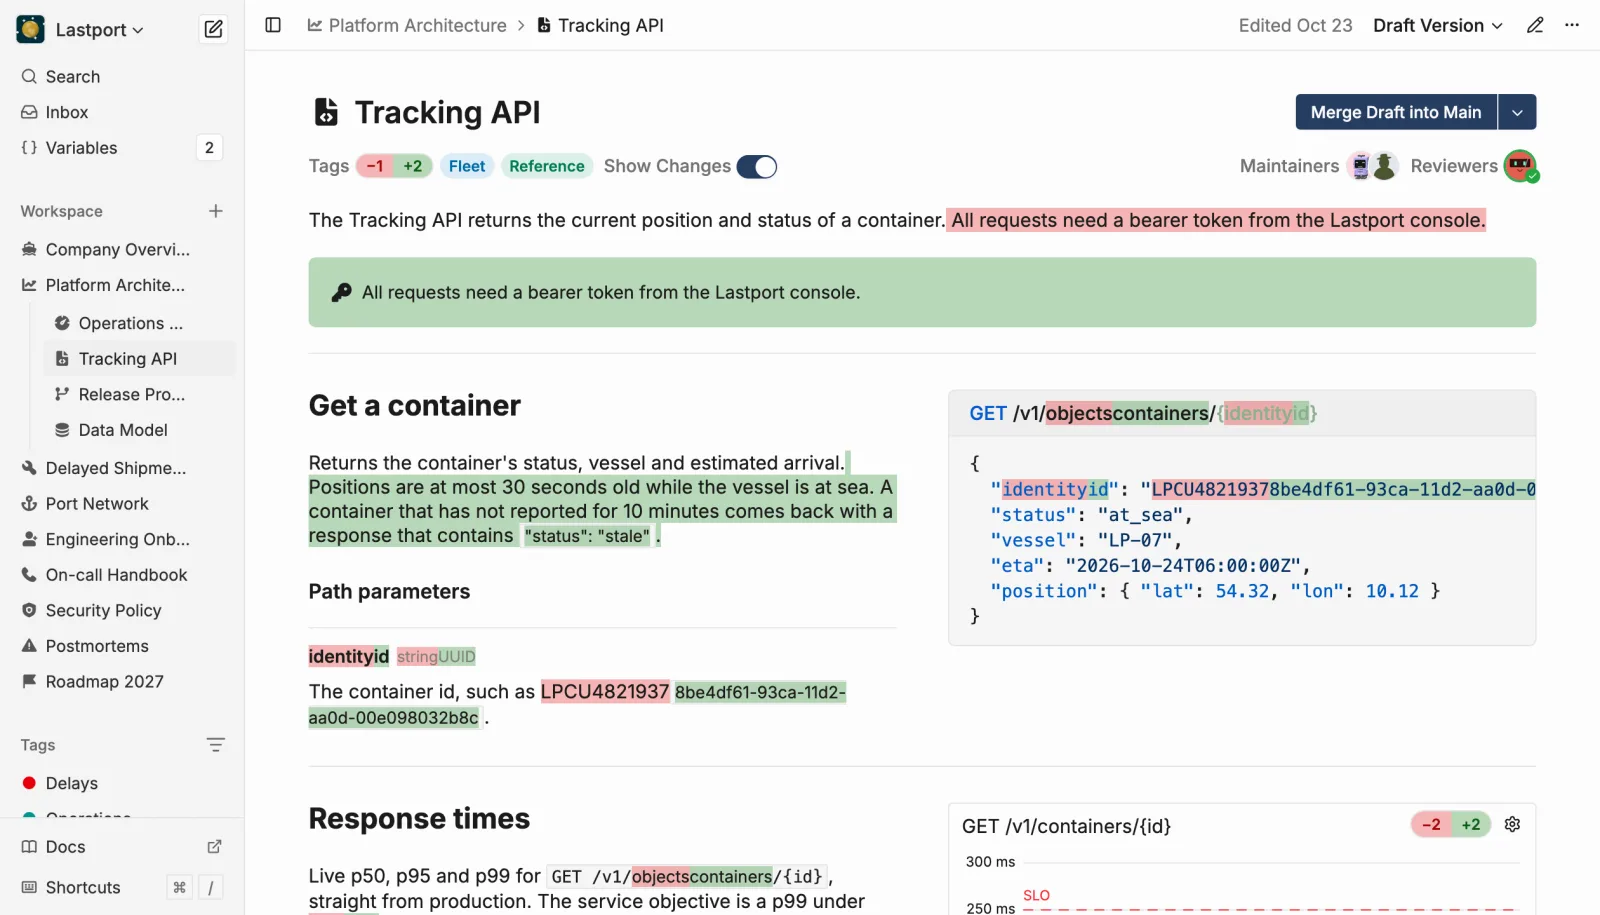Viewport: 1600px width, 915px height.
Task: Click the reviewer avatar icon
Action: 1521,166
